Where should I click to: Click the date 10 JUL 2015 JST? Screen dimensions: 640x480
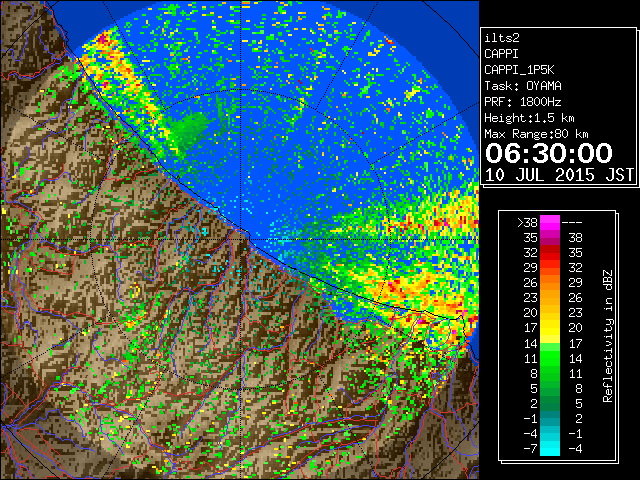pos(559,175)
